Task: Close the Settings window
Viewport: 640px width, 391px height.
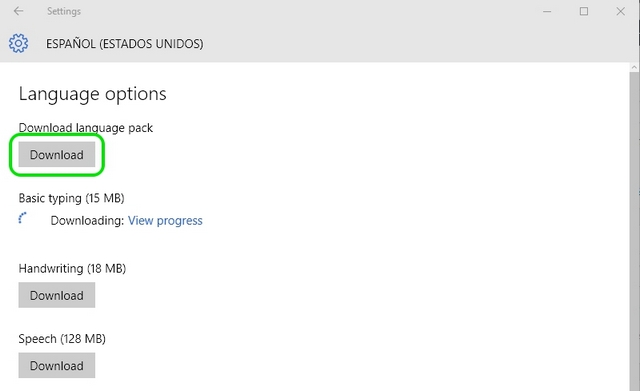Action: point(620,11)
